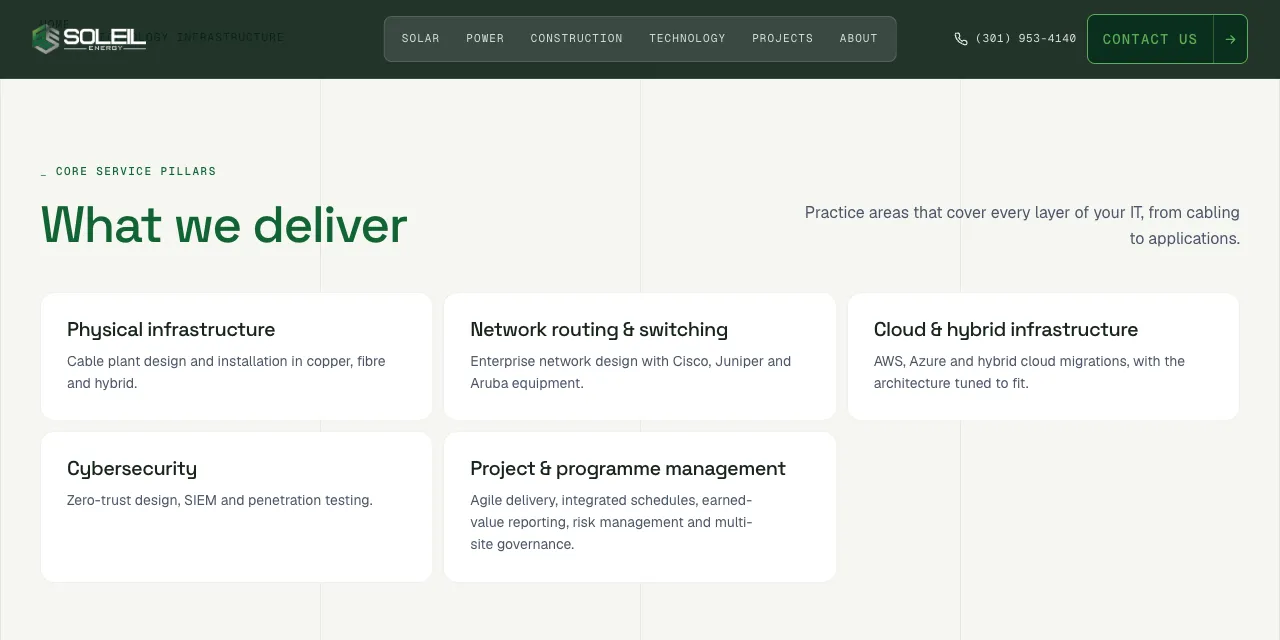Viewport: 1280px width, 640px height.
Task: Select the Cloud & hybrid infrastructure heading
Action: 1006,329
